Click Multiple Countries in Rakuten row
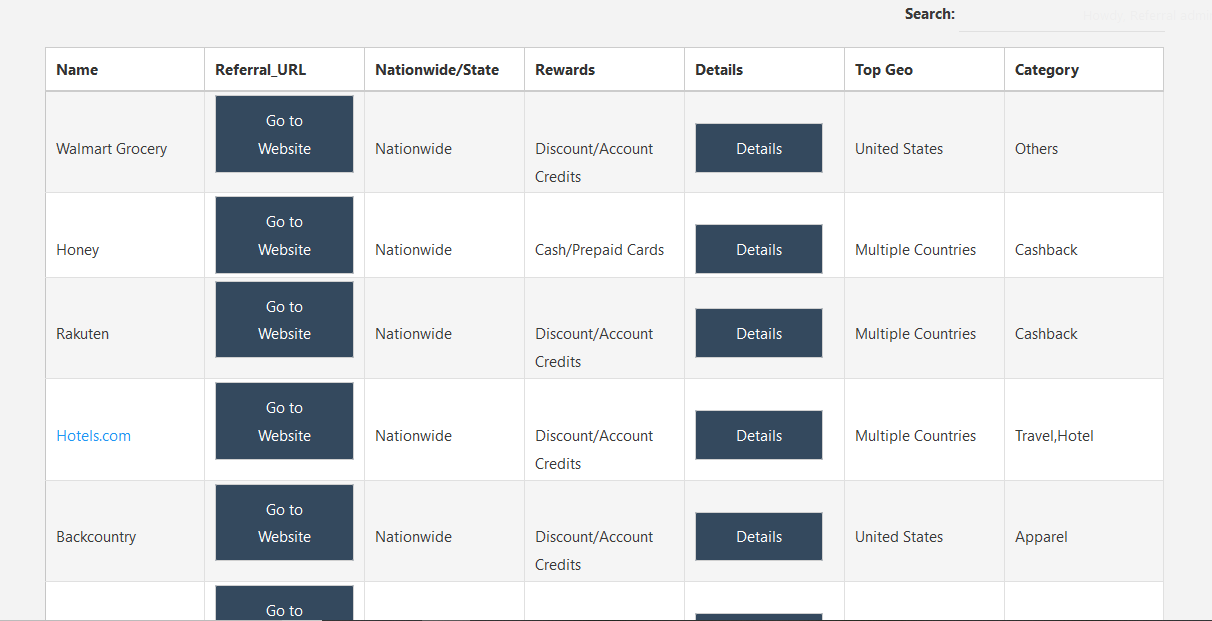Image resolution: width=1212 pixels, height=621 pixels. coord(915,334)
